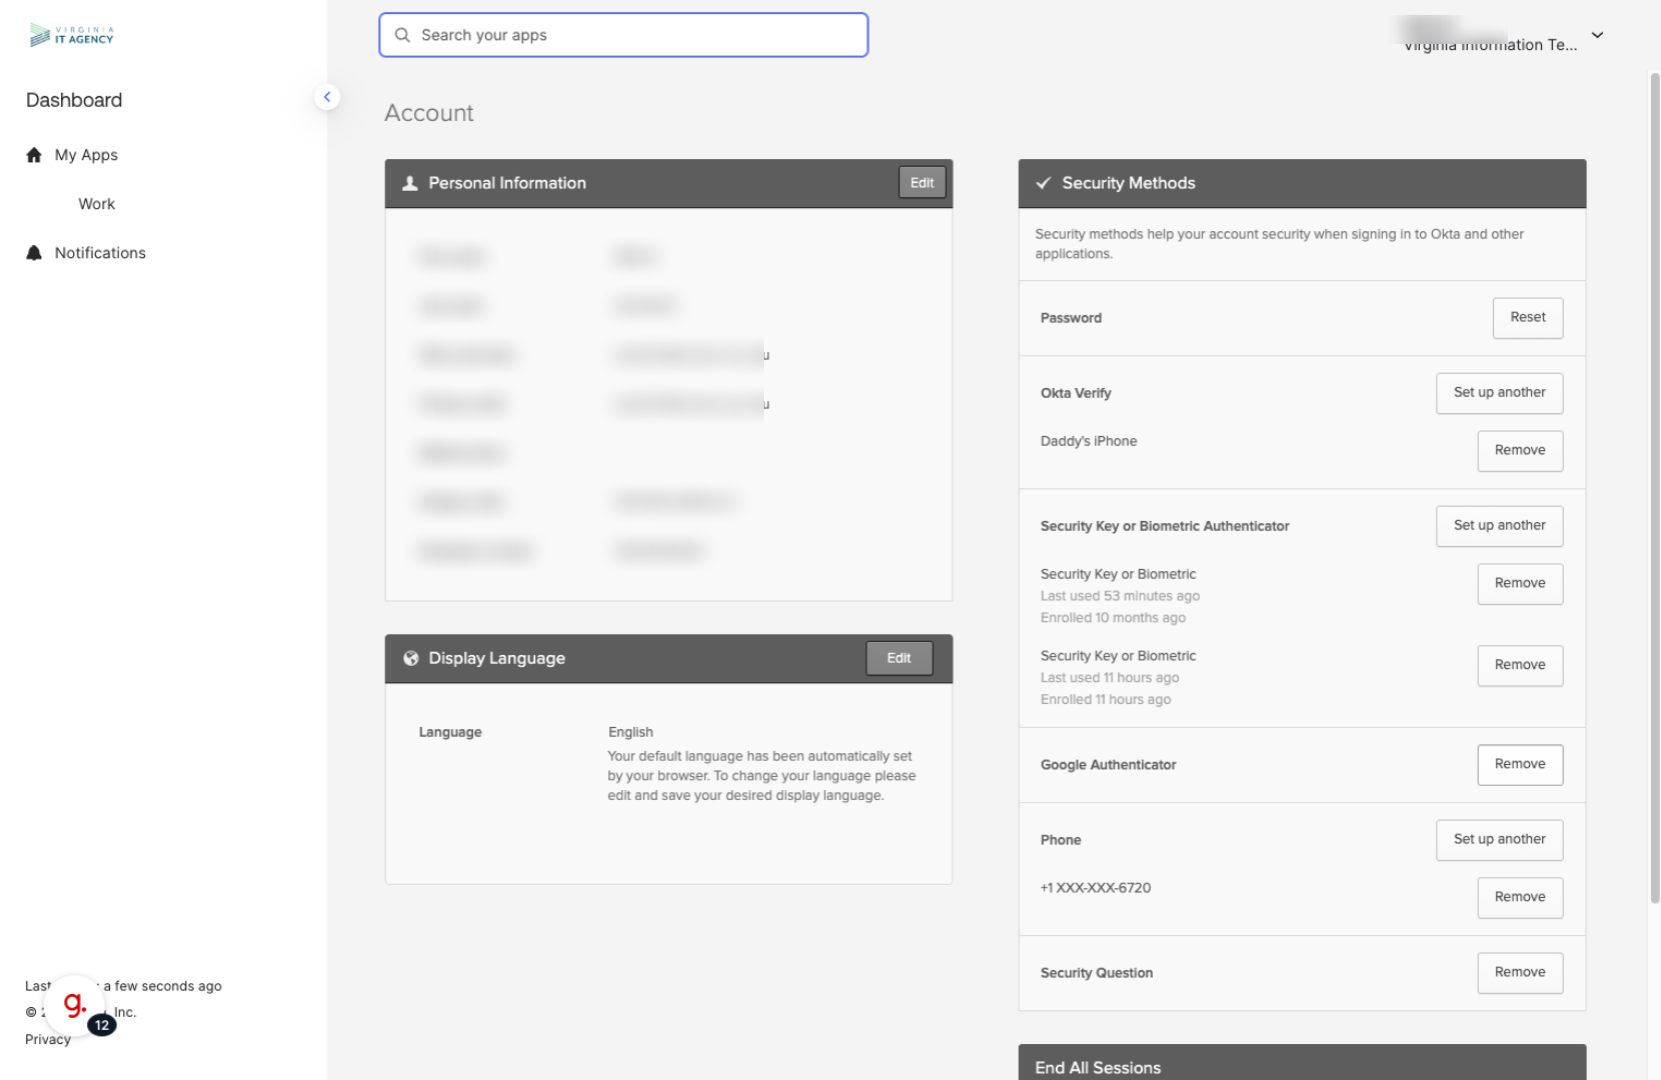Click the Virginia IT Agency logo
The image size is (1661, 1080).
[x=71, y=35]
